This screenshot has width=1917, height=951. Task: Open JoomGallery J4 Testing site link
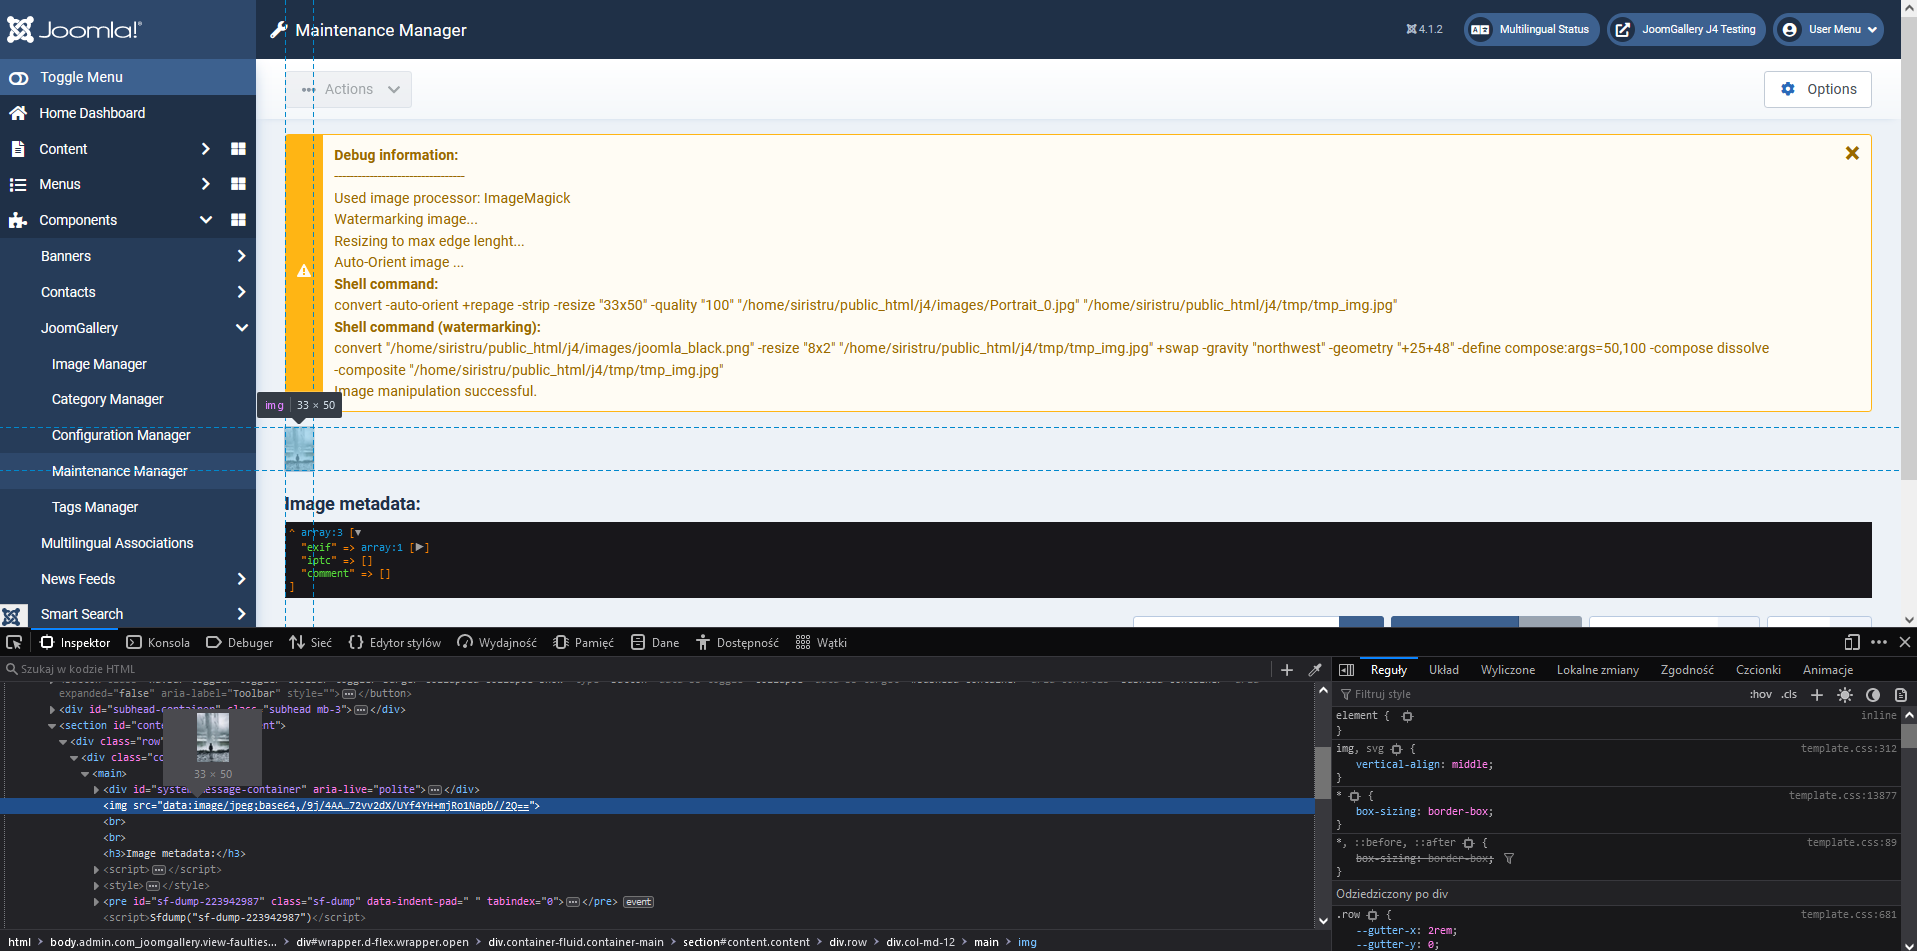[1685, 29]
